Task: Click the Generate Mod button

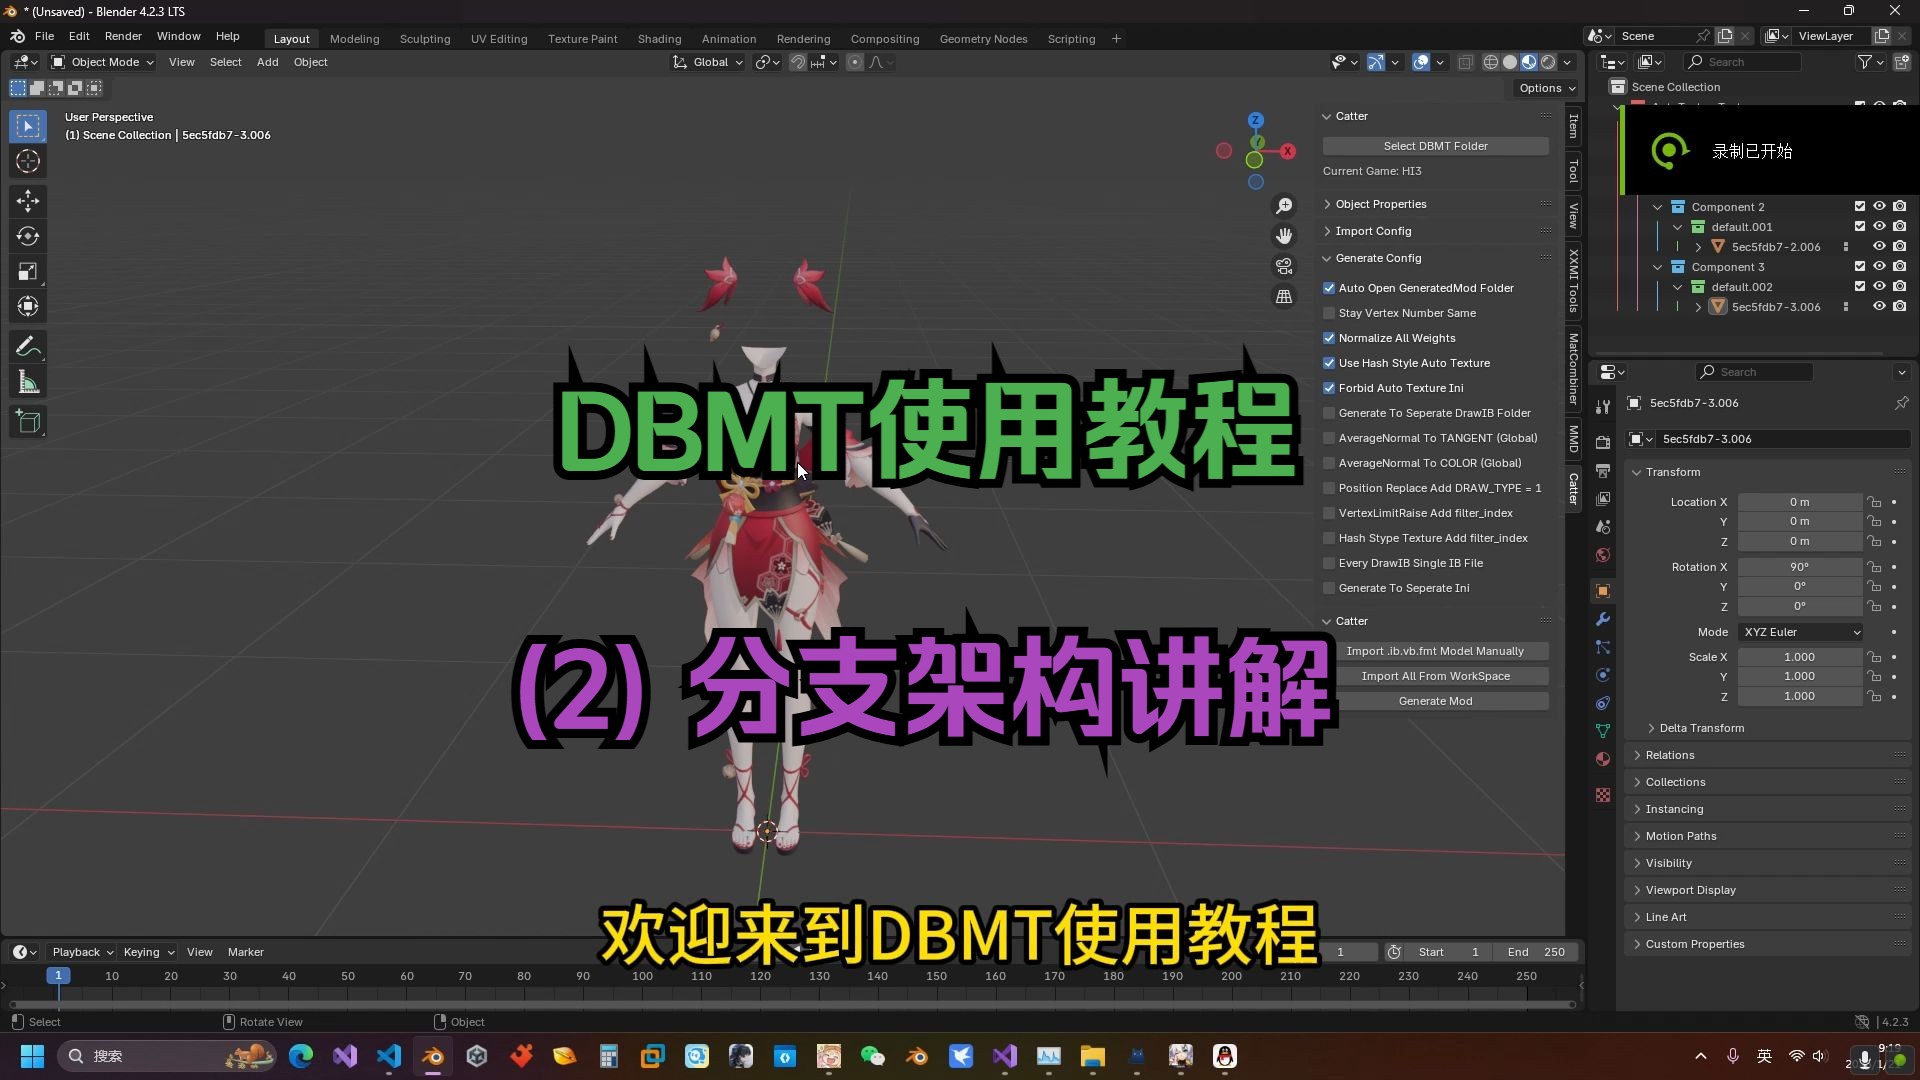Action: coord(1435,701)
